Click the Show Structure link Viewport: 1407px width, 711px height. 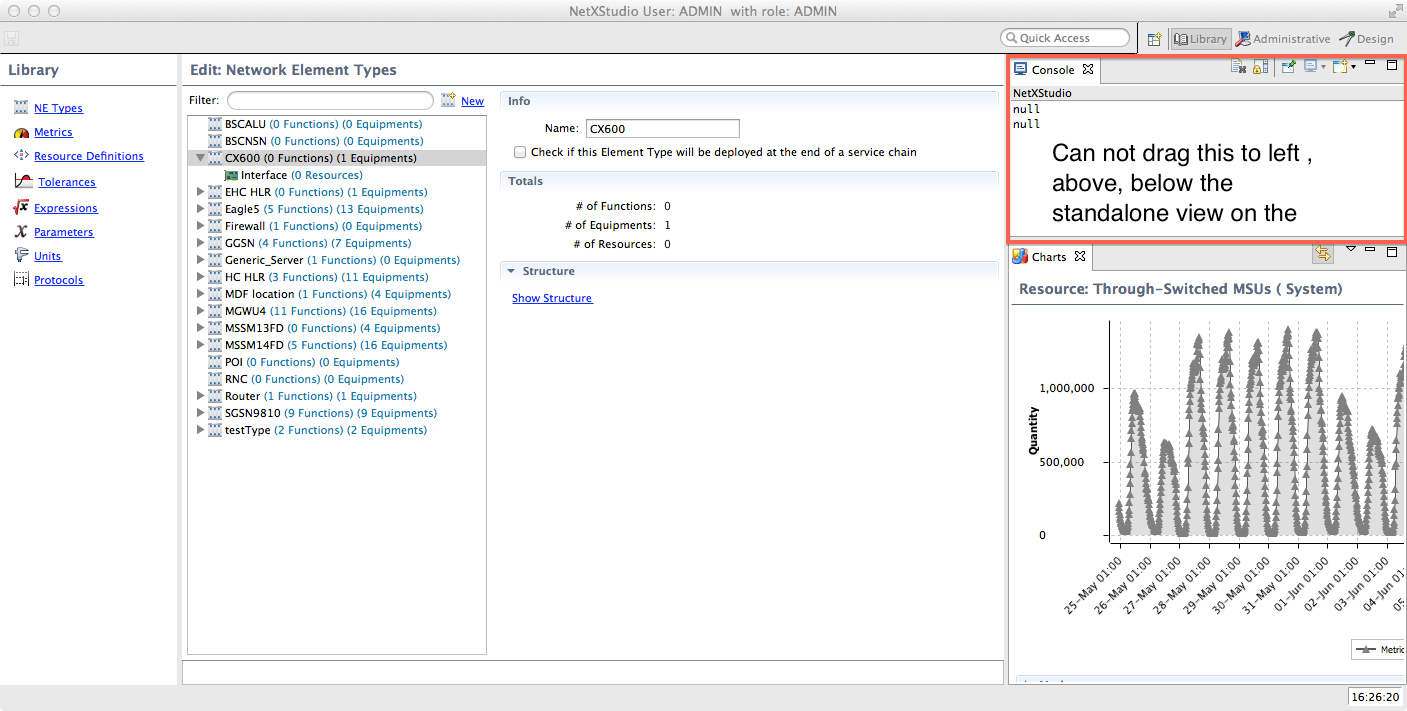[x=552, y=298]
